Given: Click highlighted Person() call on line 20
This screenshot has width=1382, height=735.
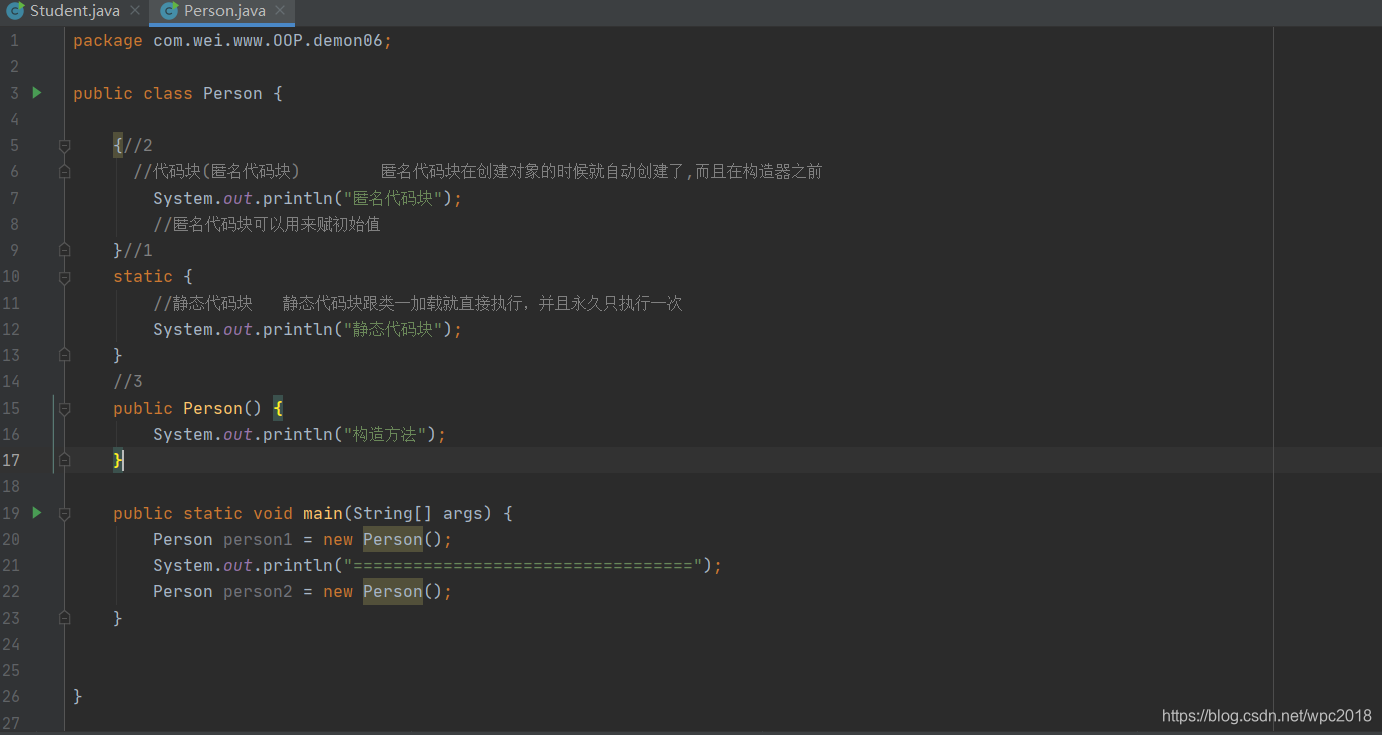Looking at the screenshot, I should (393, 539).
